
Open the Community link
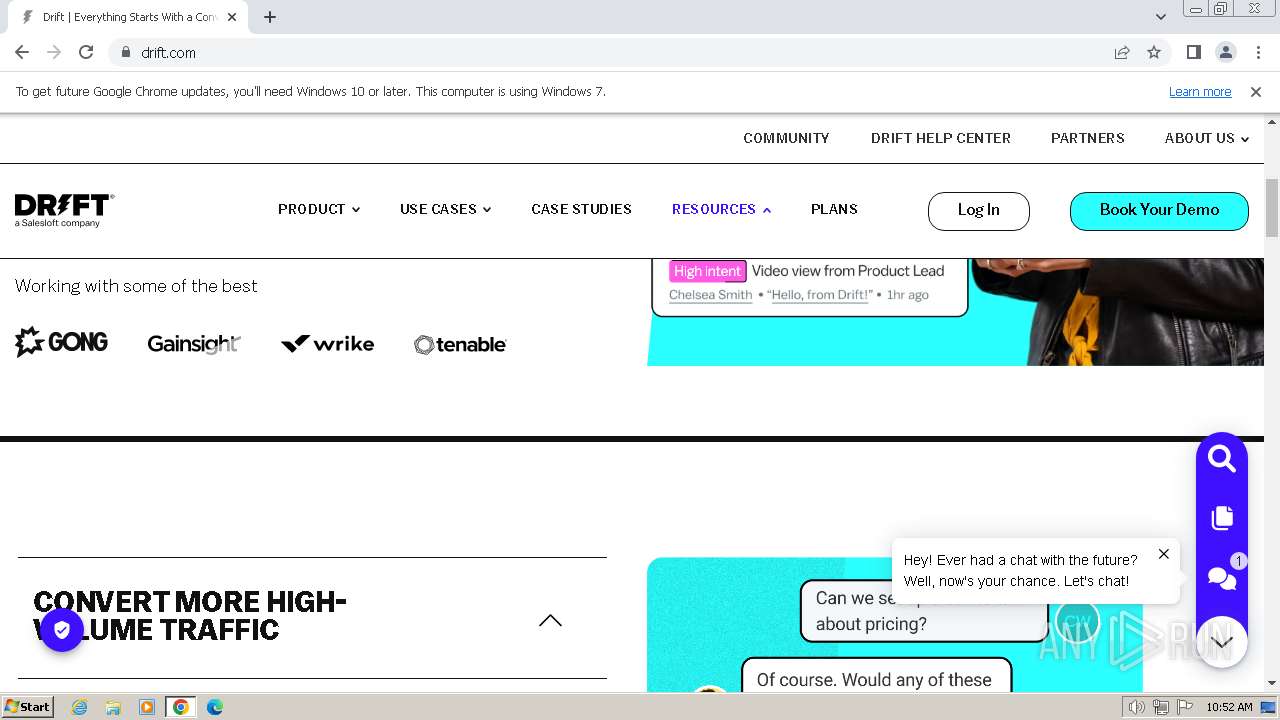786,138
